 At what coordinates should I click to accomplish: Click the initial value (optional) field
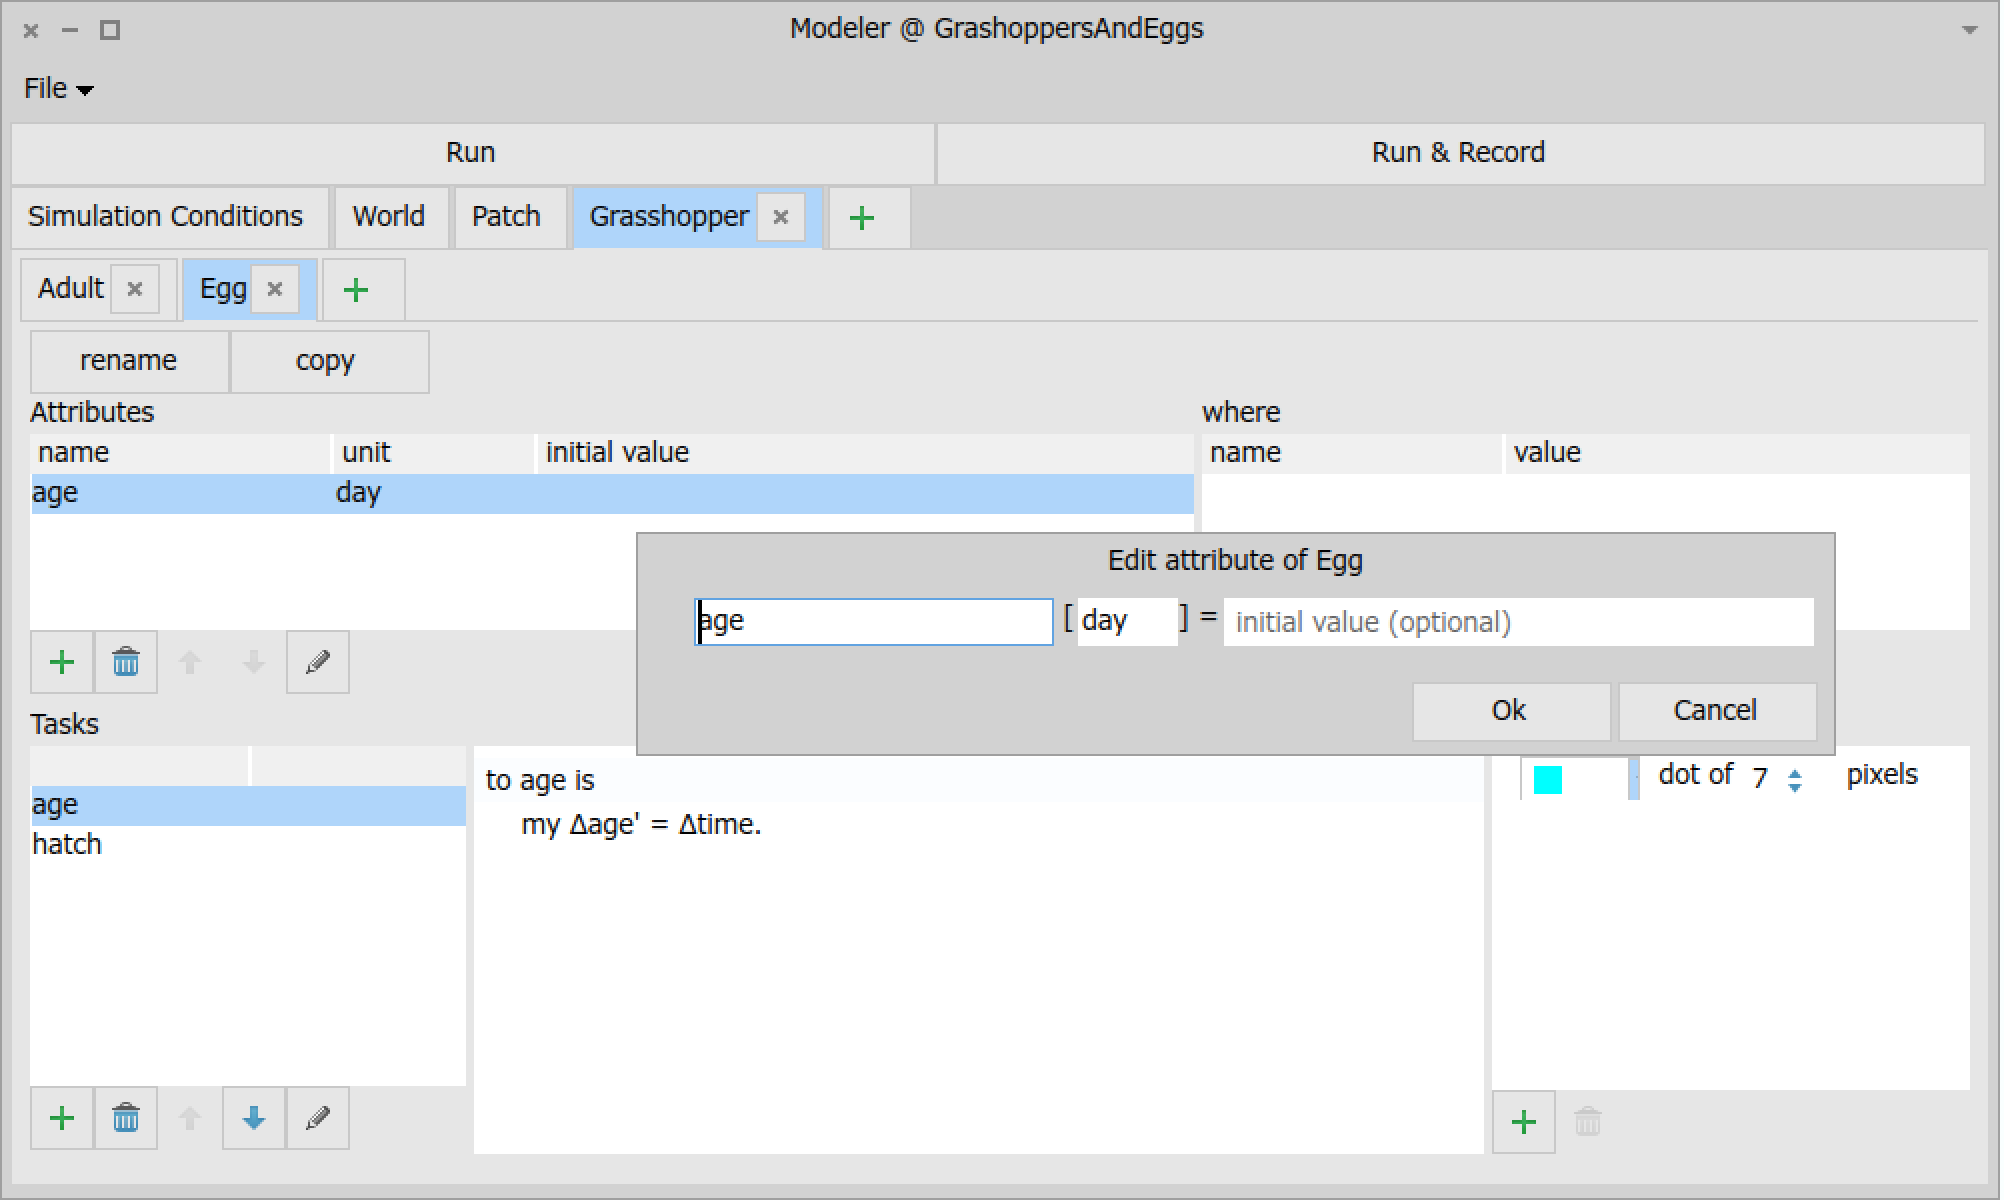[x=1519, y=622]
